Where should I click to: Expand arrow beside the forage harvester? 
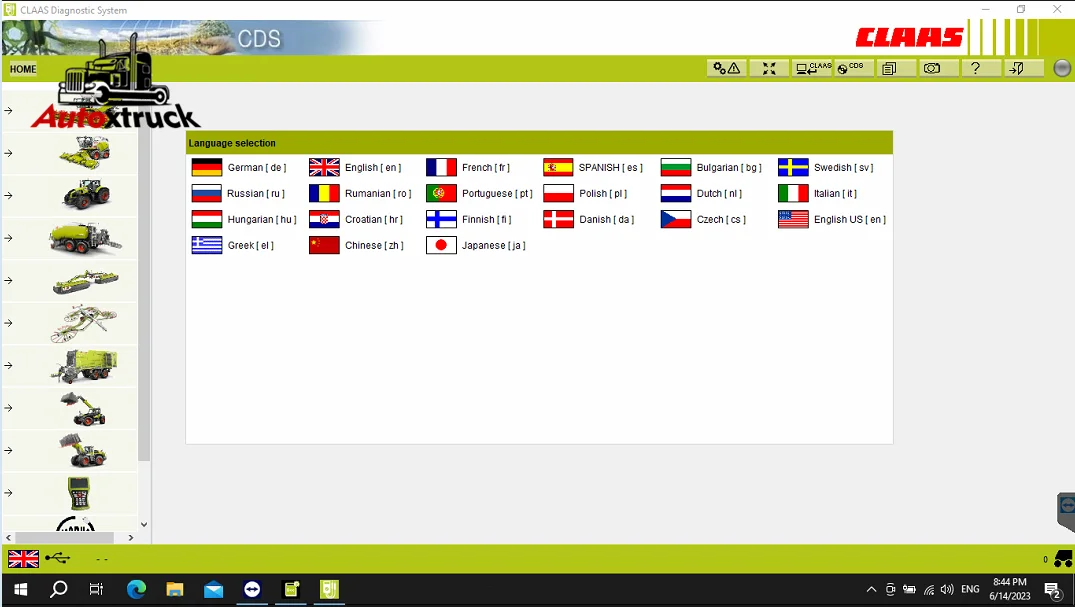coord(8,153)
